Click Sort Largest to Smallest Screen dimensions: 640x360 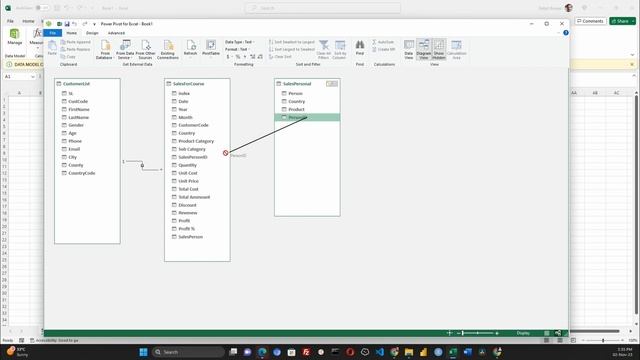291,49
